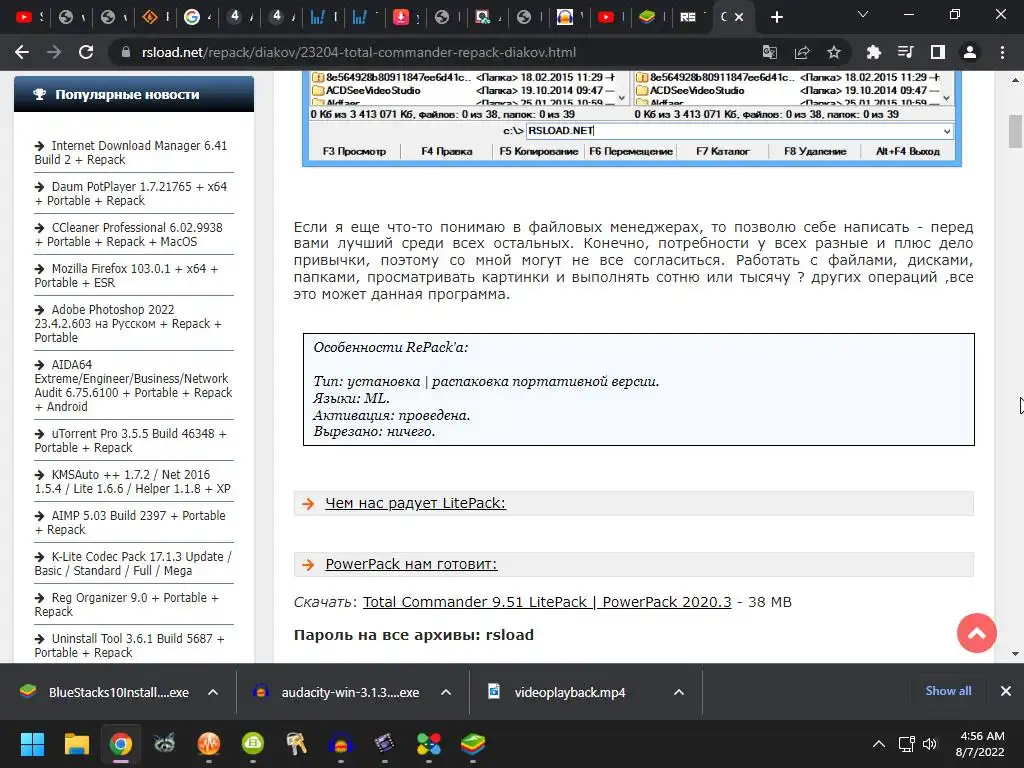This screenshot has width=1024, height=768.
Task: Open the tab search chevron
Action: 863,14
